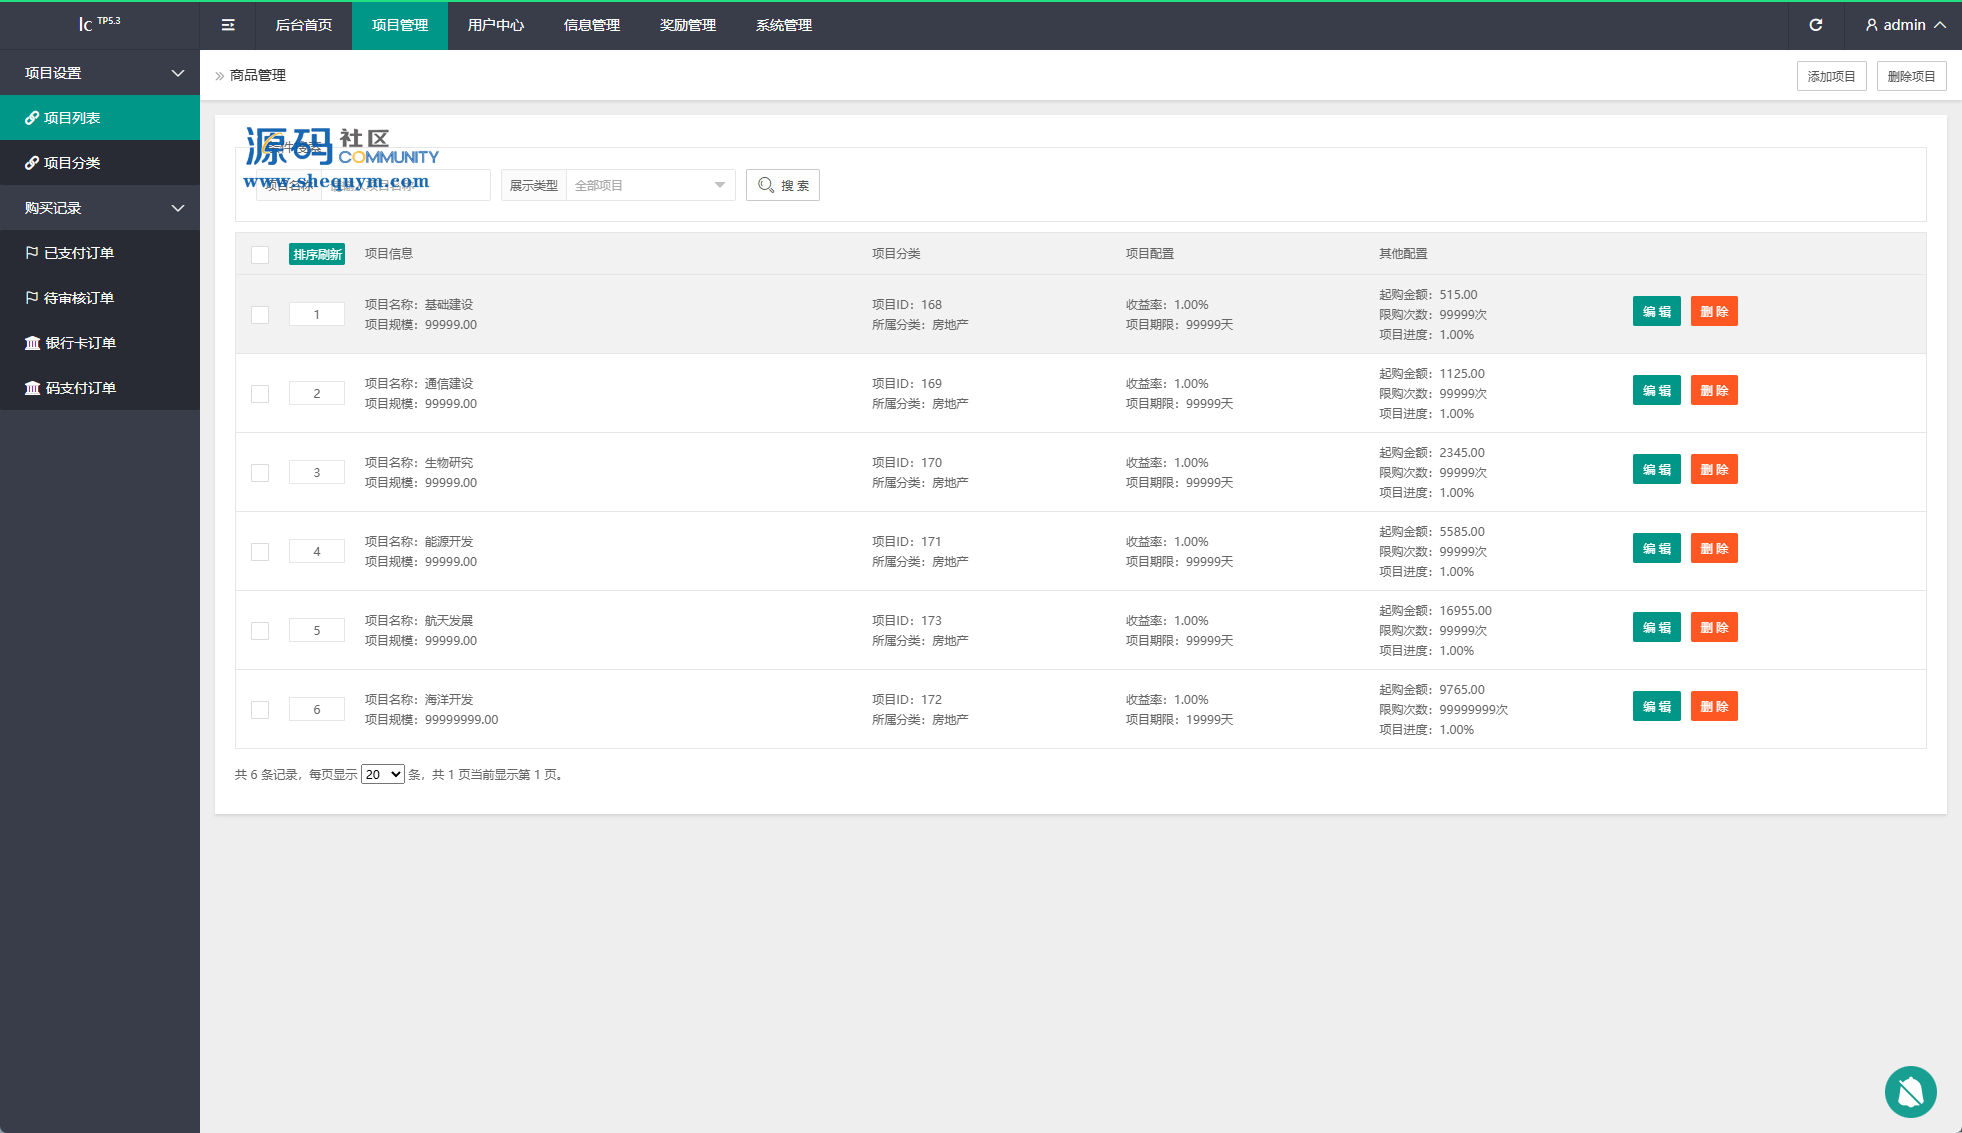Viewport: 1962px width, 1133px height.
Task: Collapse the 购买记录 sidebar section
Action: click(x=100, y=208)
